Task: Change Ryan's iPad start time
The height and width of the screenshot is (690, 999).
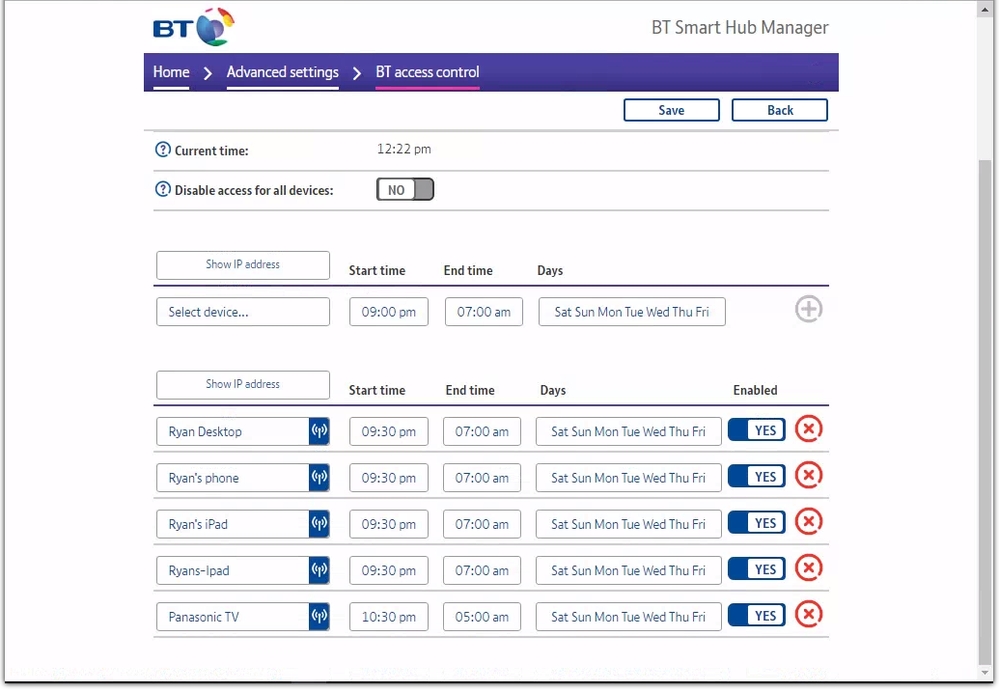Action: click(389, 524)
